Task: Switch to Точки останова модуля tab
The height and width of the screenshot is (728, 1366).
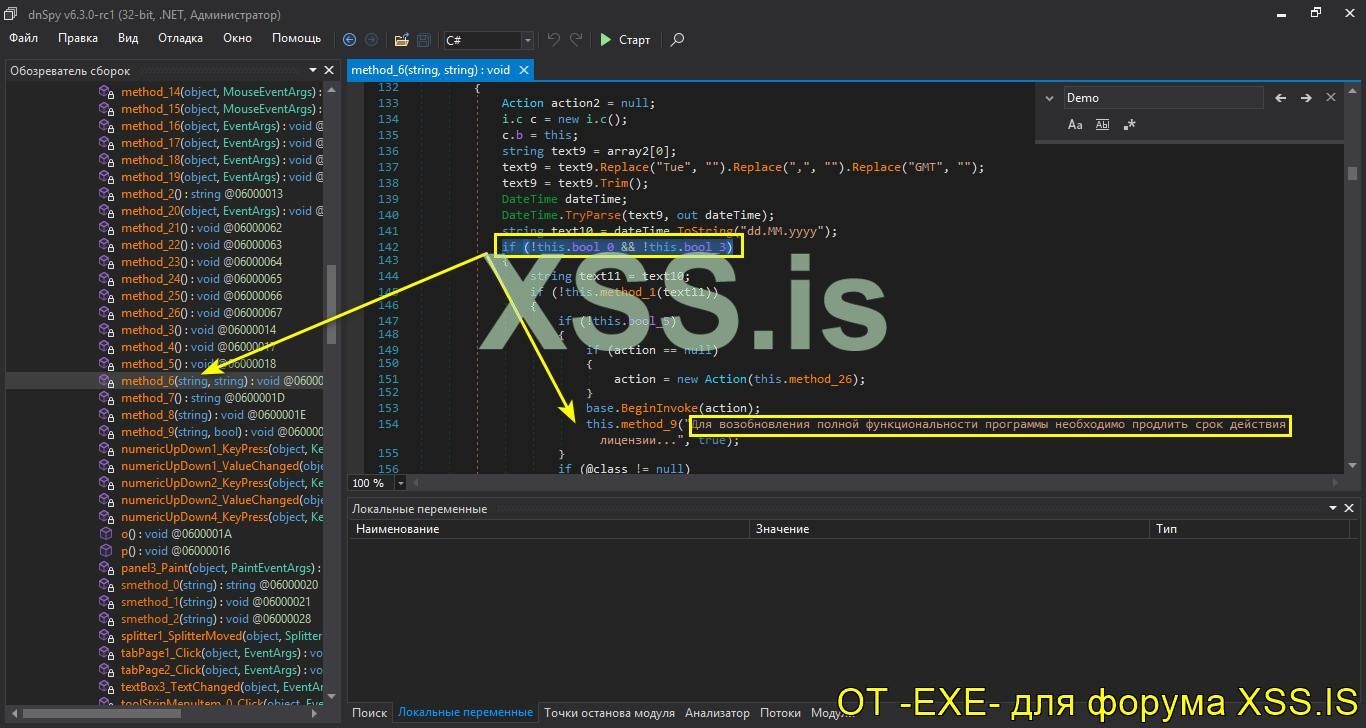Action: [x=609, y=713]
